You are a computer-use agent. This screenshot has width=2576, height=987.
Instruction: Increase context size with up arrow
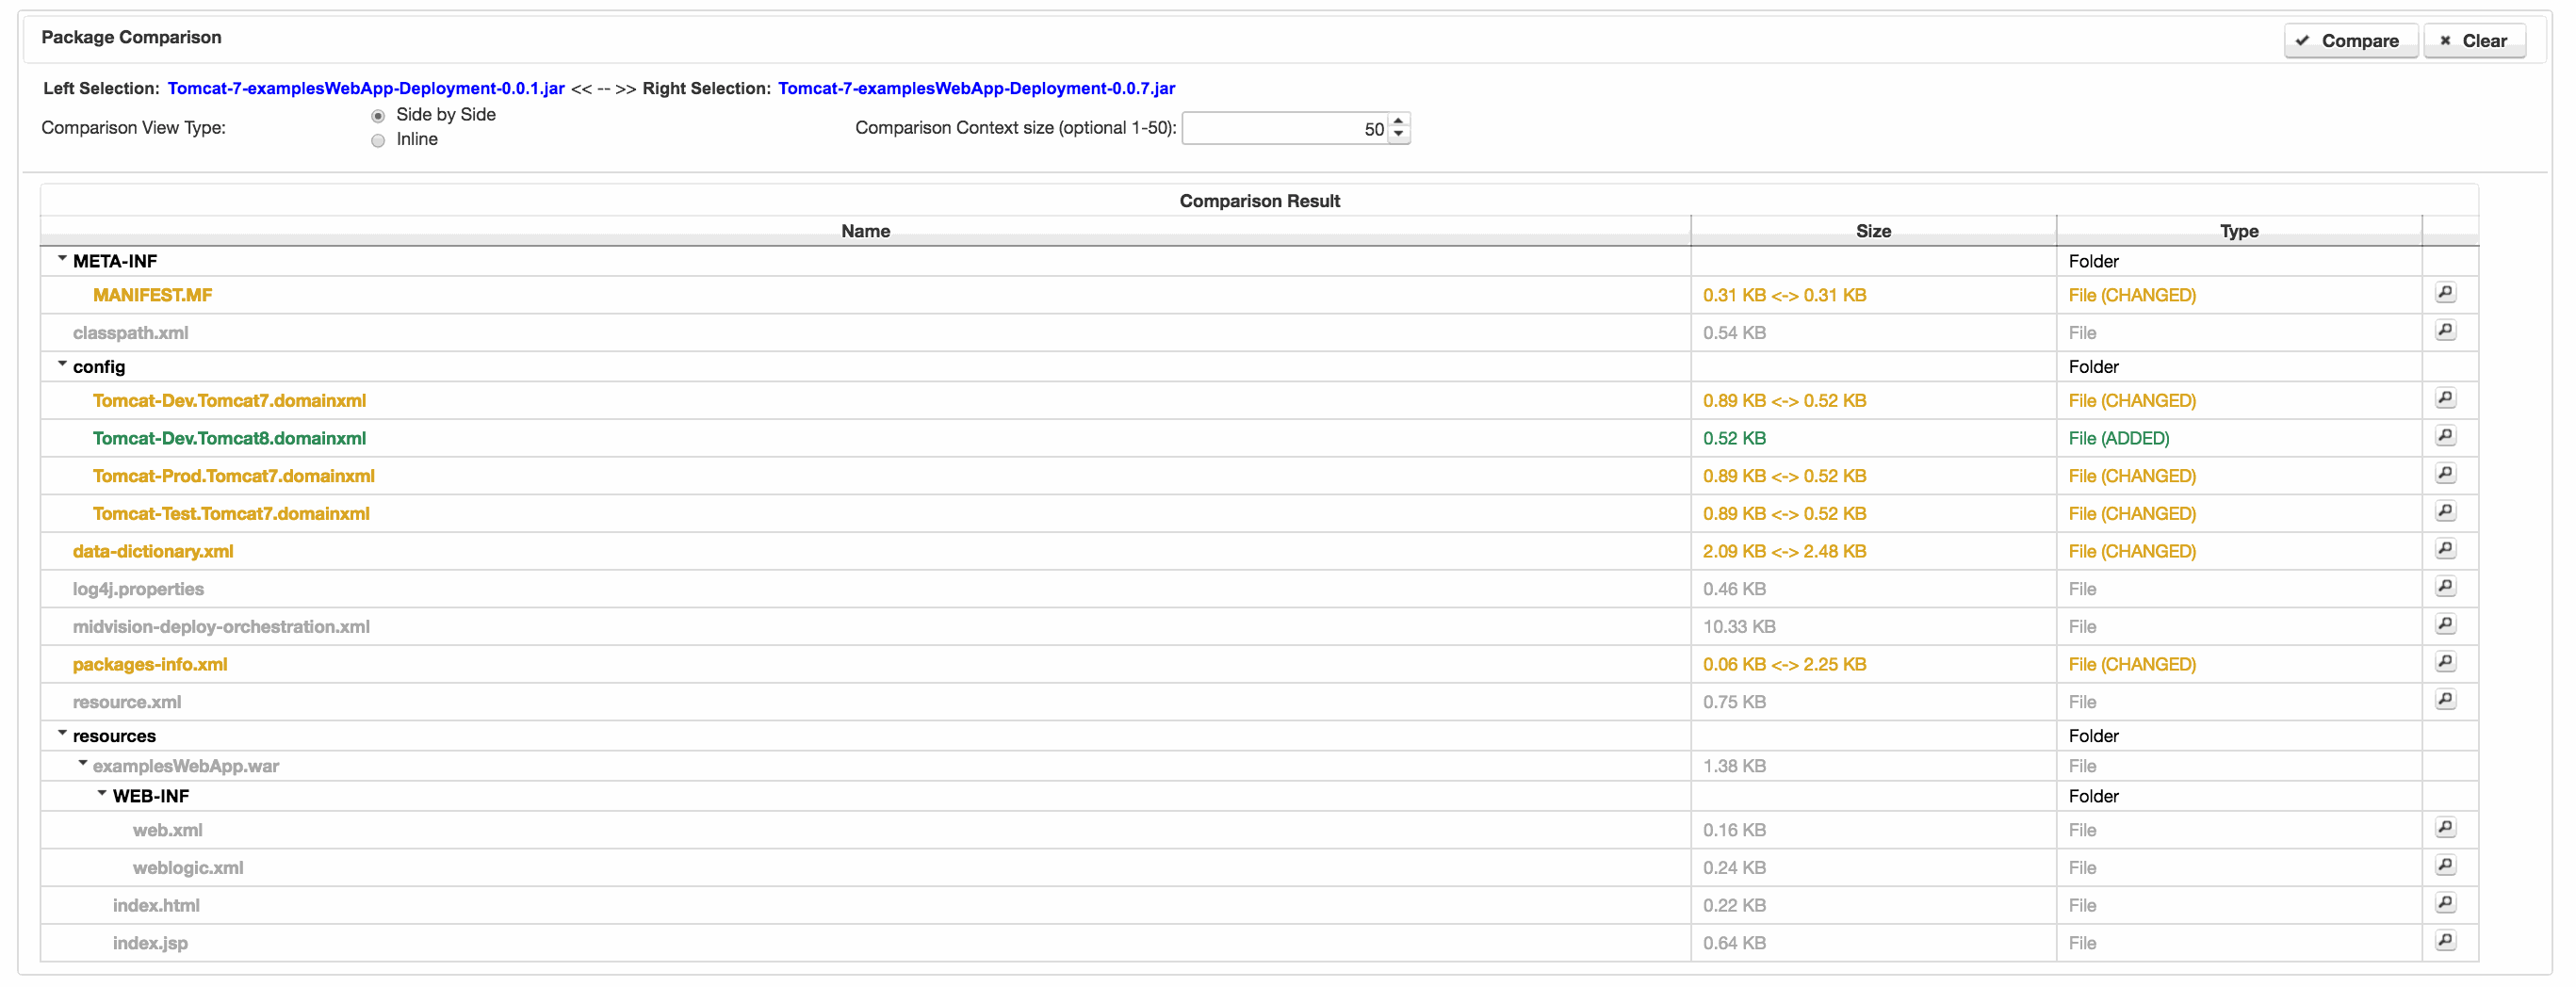pyautogui.click(x=1399, y=121)
